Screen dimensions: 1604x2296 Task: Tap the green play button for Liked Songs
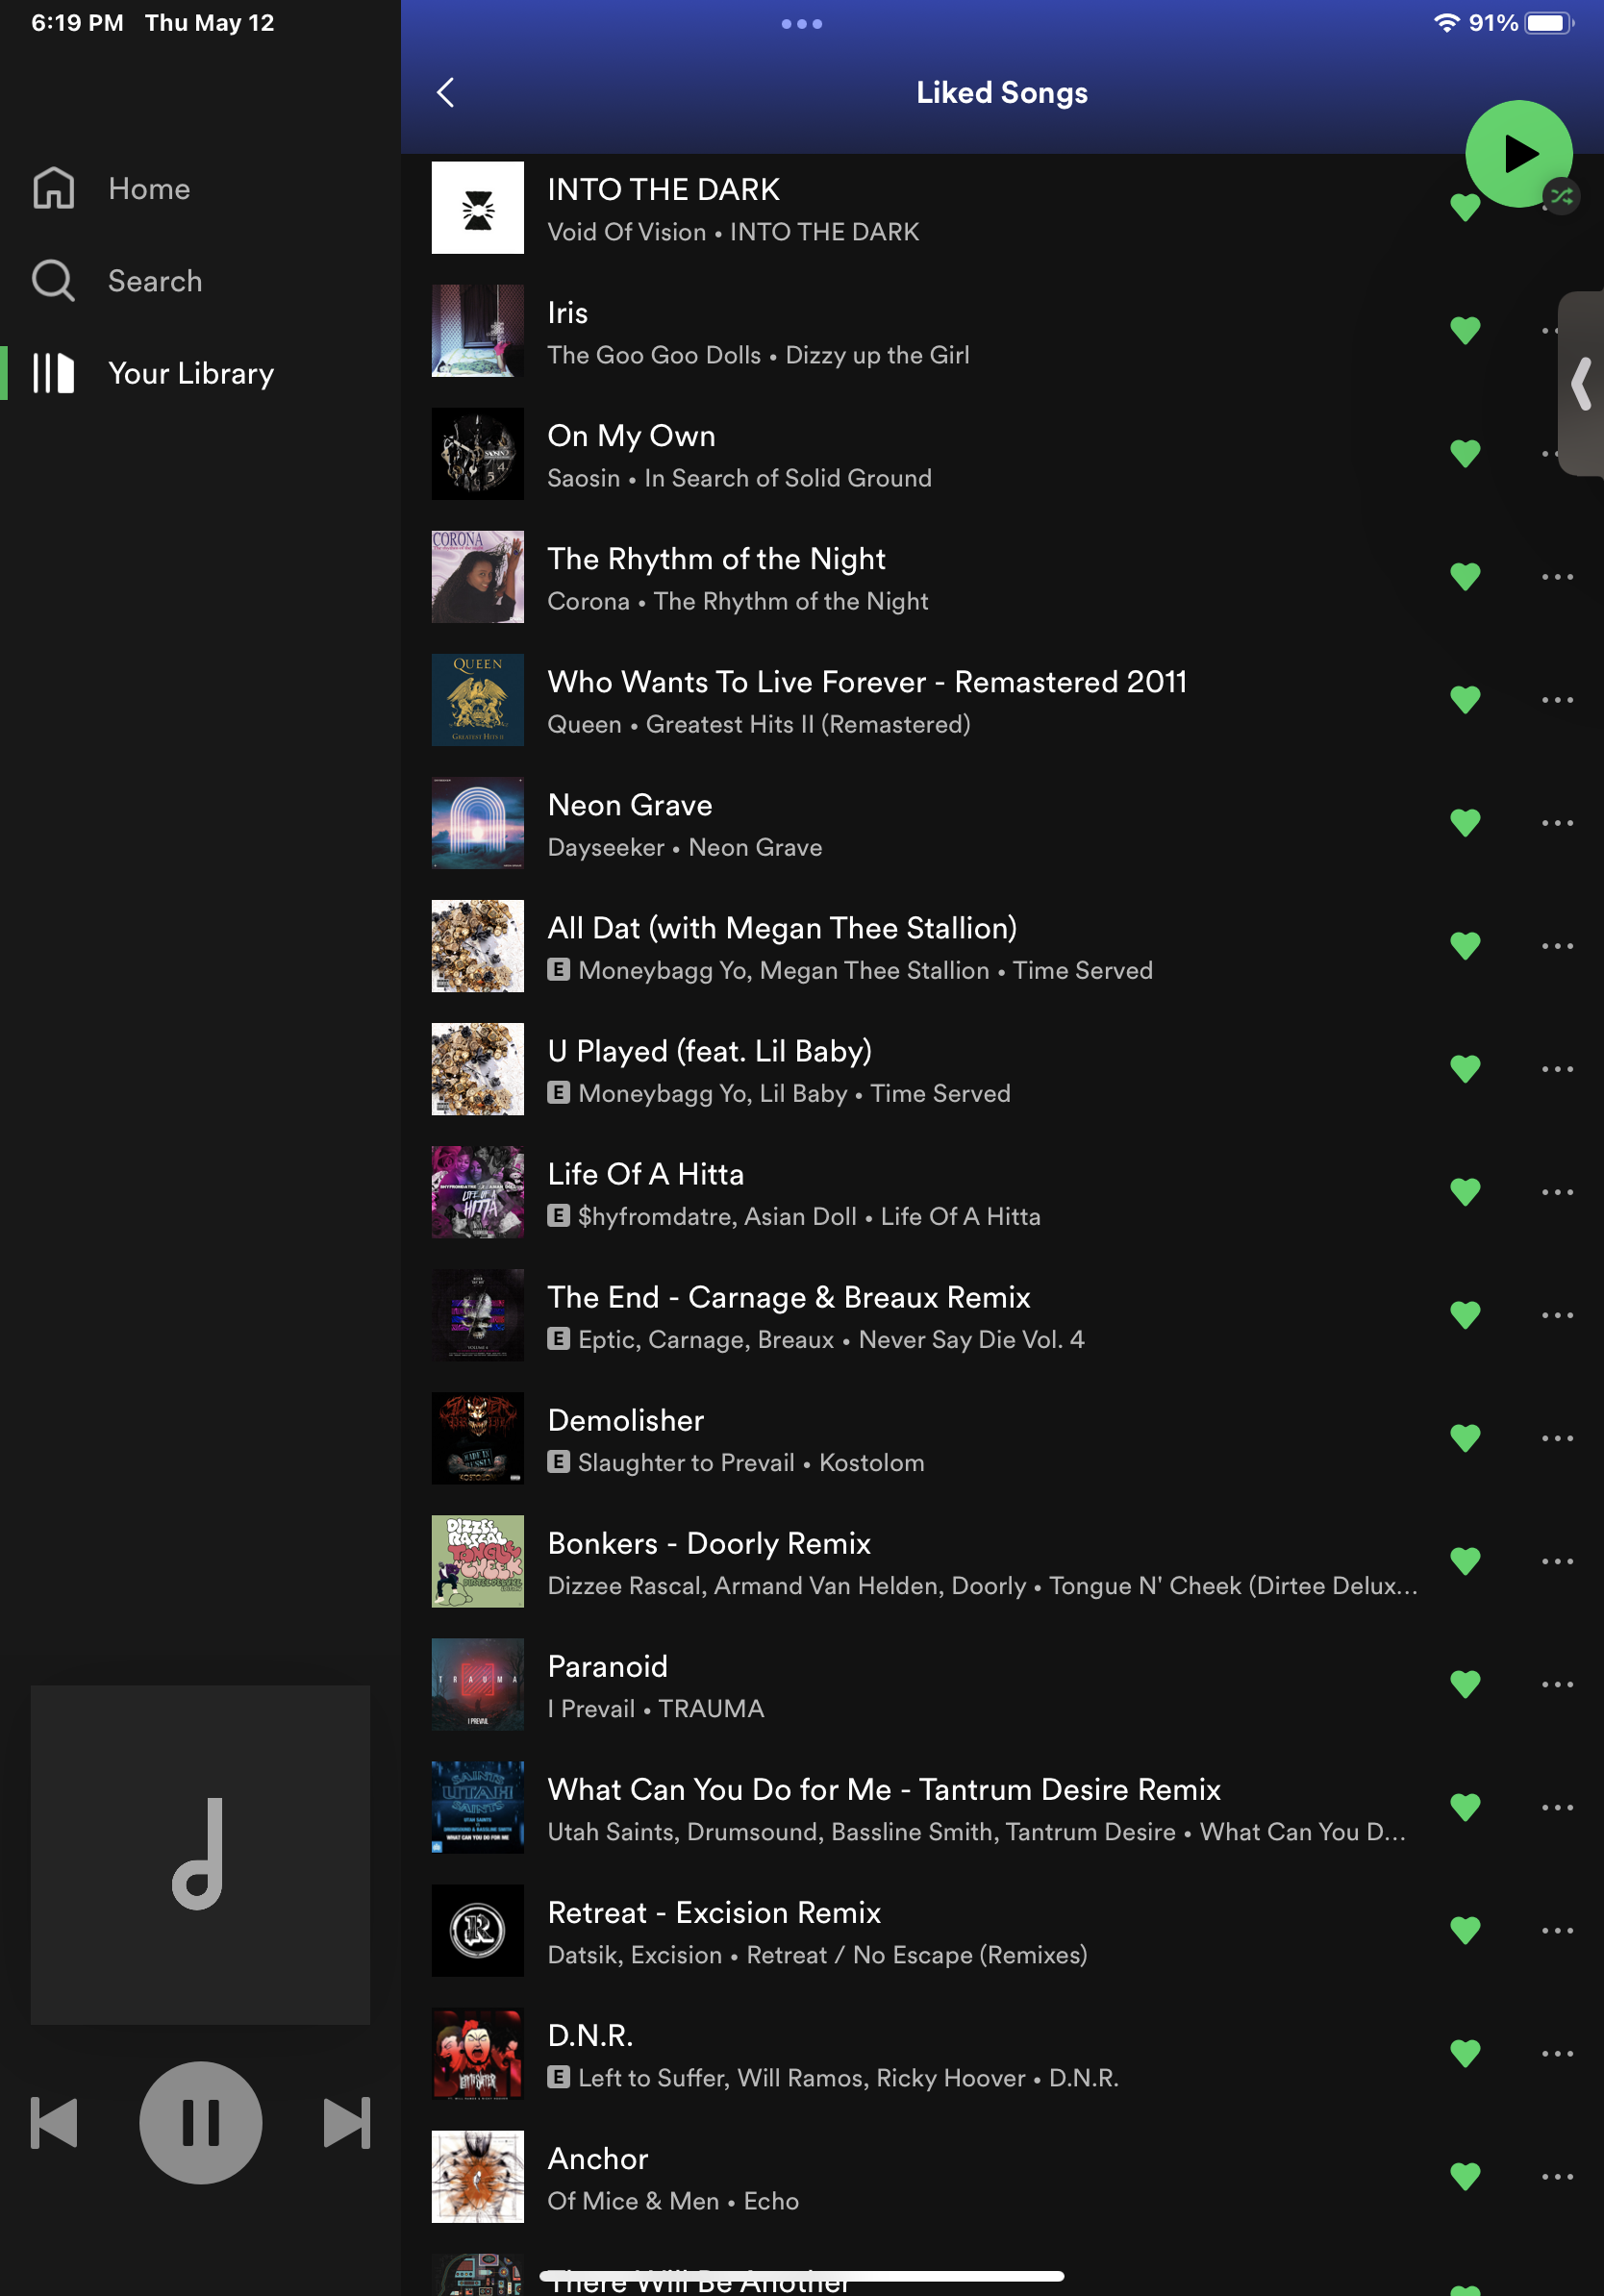click(x=1517, y=153)
